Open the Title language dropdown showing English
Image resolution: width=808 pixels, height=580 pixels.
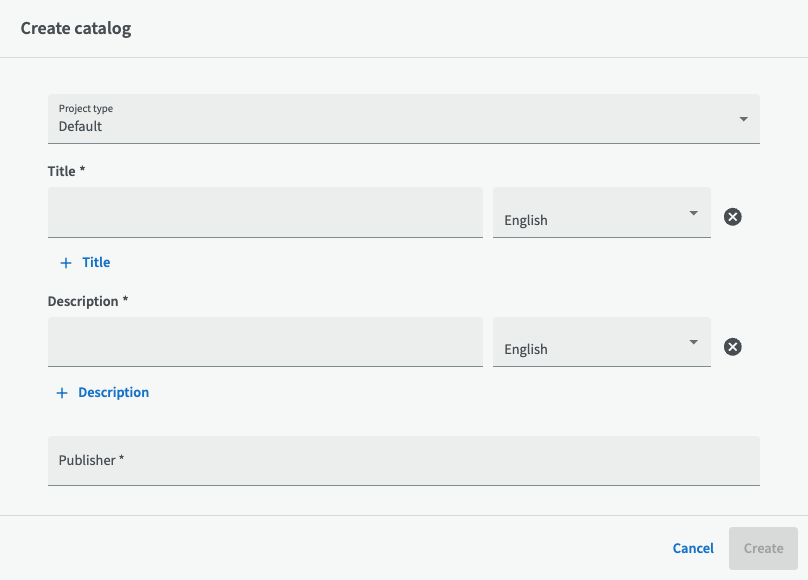(601, 212)
